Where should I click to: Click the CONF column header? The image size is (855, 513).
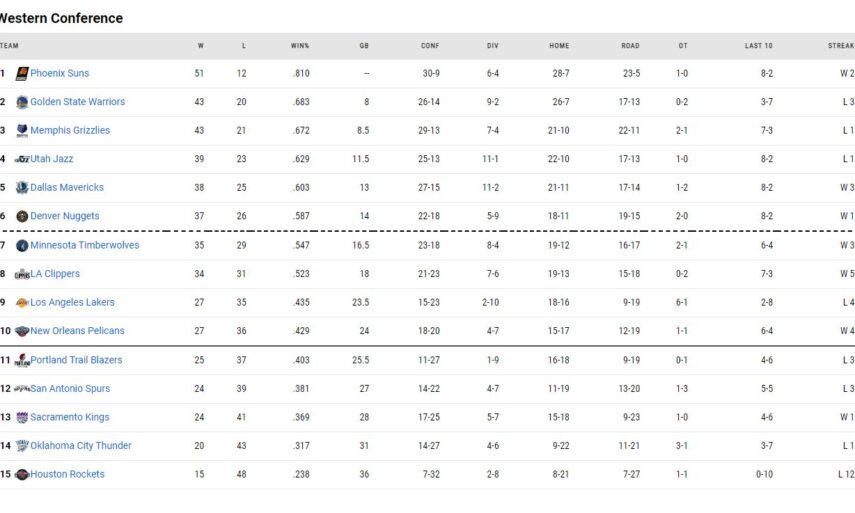[x=430, y=46]
